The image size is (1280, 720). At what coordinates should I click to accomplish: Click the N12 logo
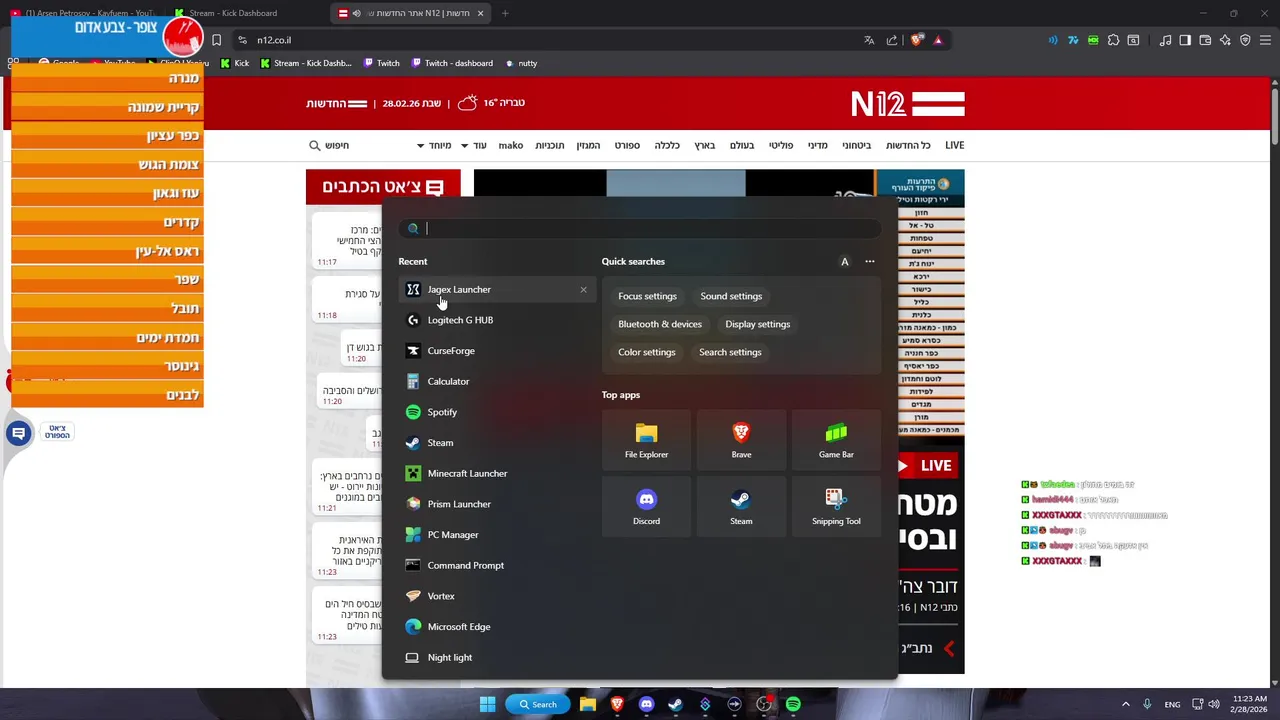pos(908,104)
